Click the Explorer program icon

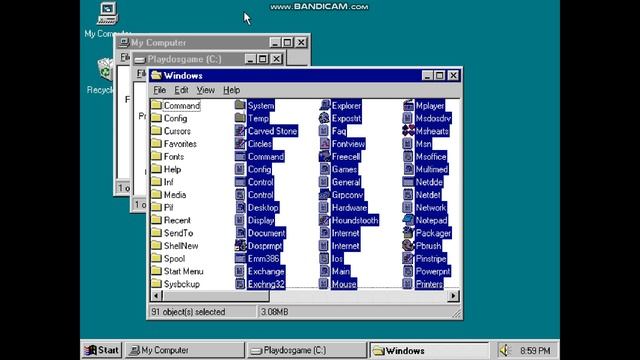(324, 105)
